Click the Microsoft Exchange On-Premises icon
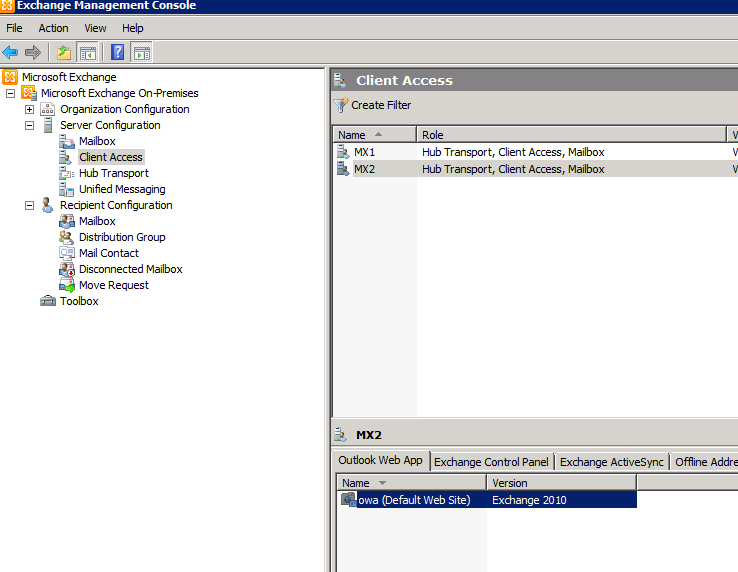 pos(29,93)
